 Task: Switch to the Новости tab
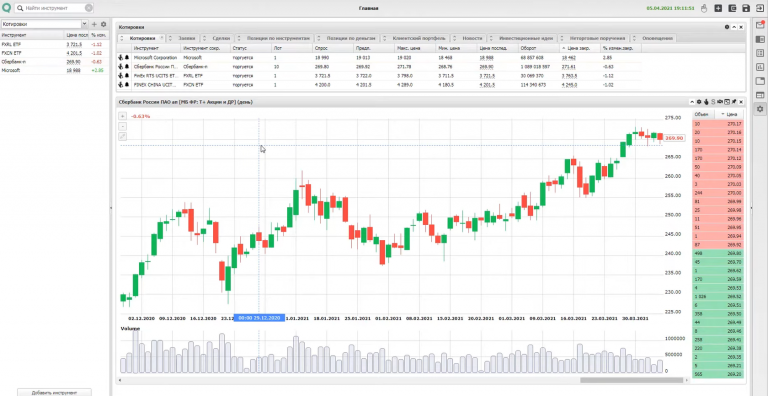click(x=472, y=38)
